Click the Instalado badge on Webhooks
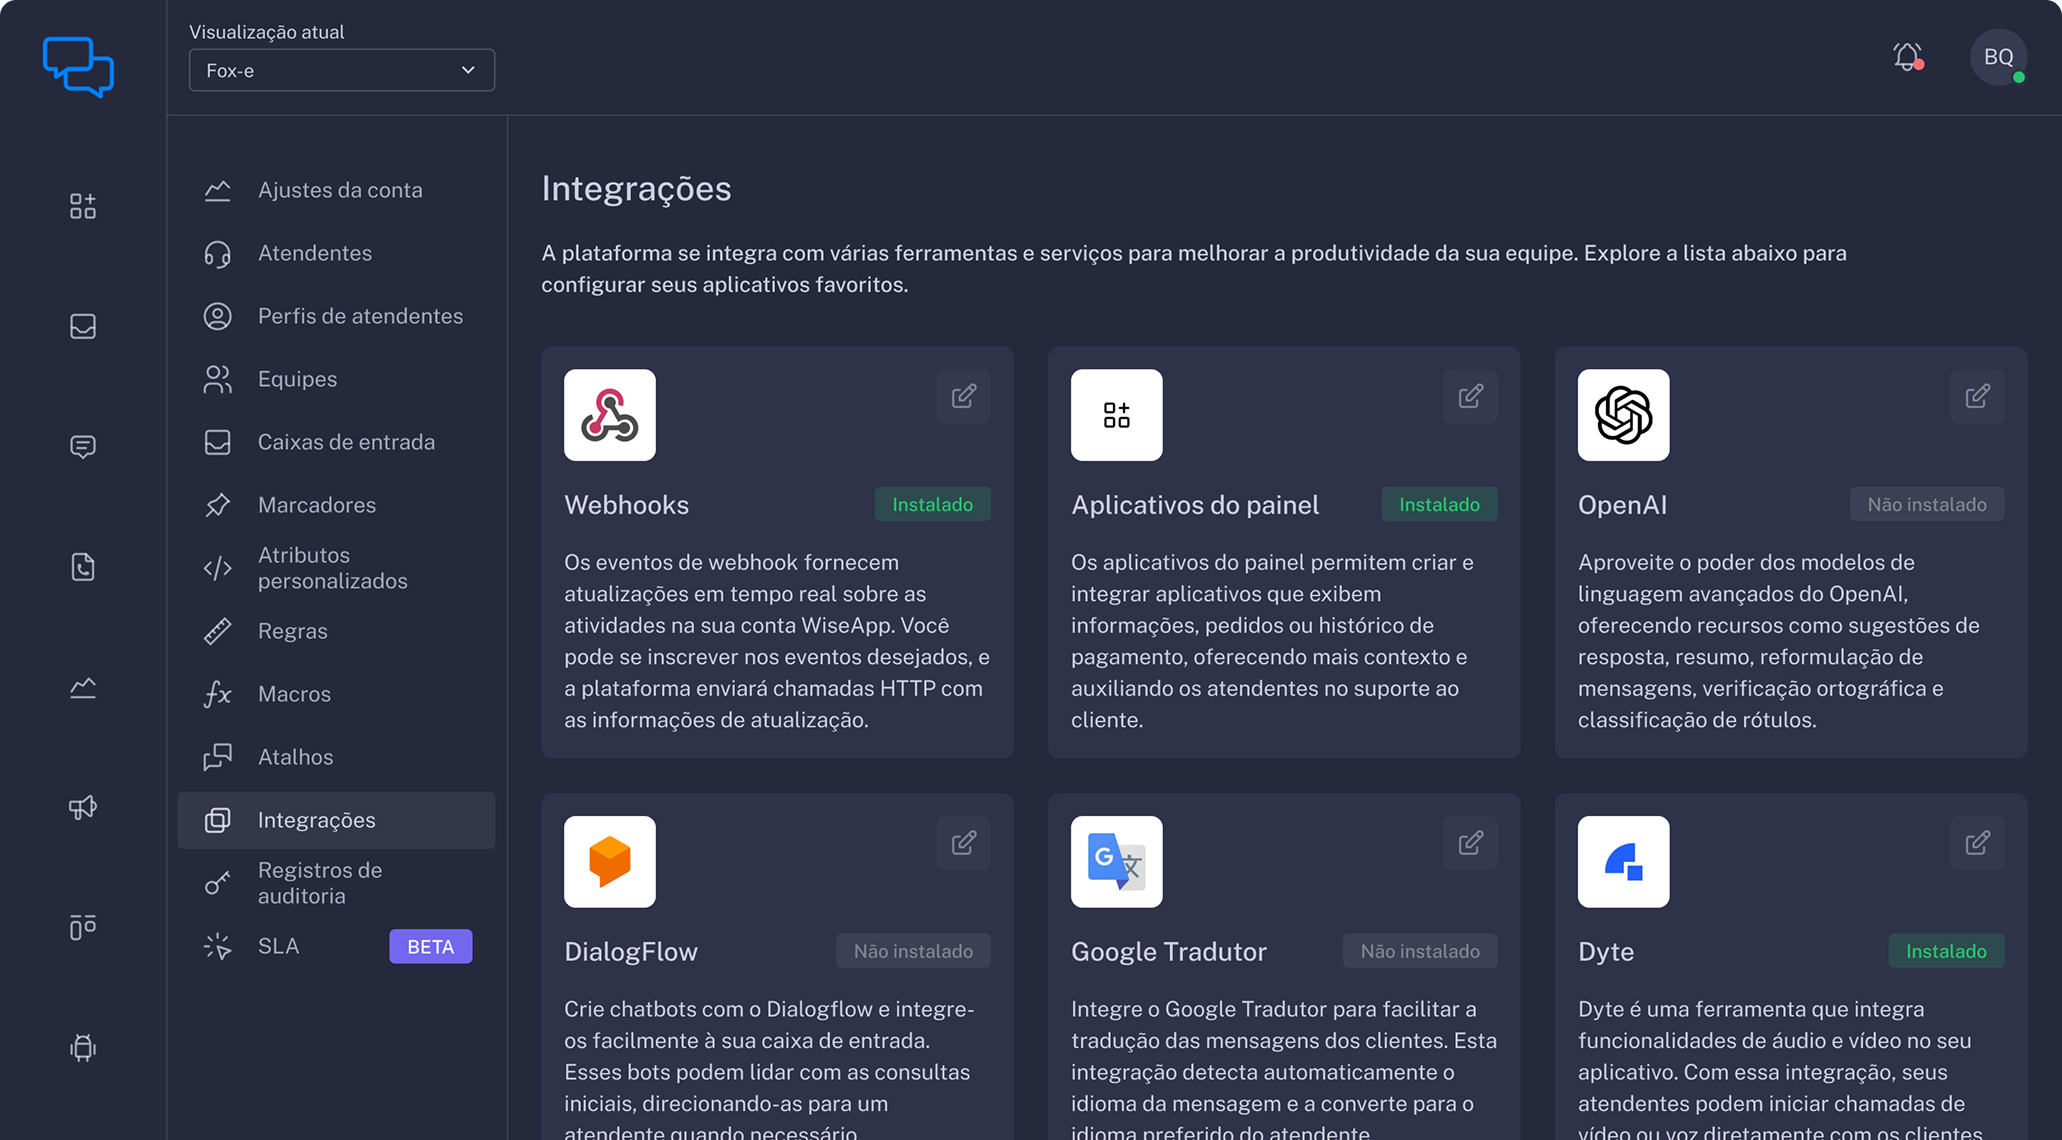Viewport: 2062px width, 1140px height. tap(932, 505)
